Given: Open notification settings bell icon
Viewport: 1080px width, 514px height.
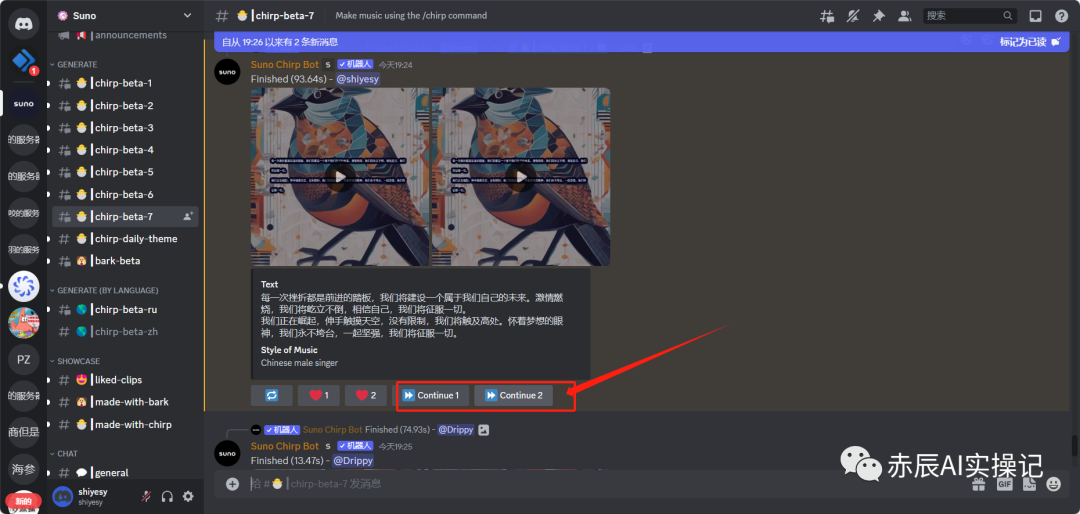Looking at the screenshot, I should click(853, 15).
